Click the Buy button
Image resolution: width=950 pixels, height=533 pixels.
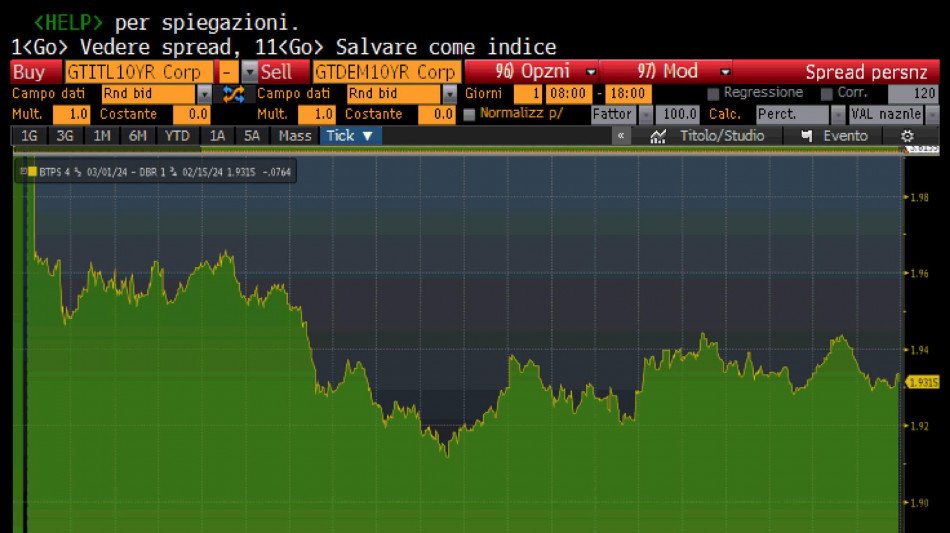(x=36, y=72)
